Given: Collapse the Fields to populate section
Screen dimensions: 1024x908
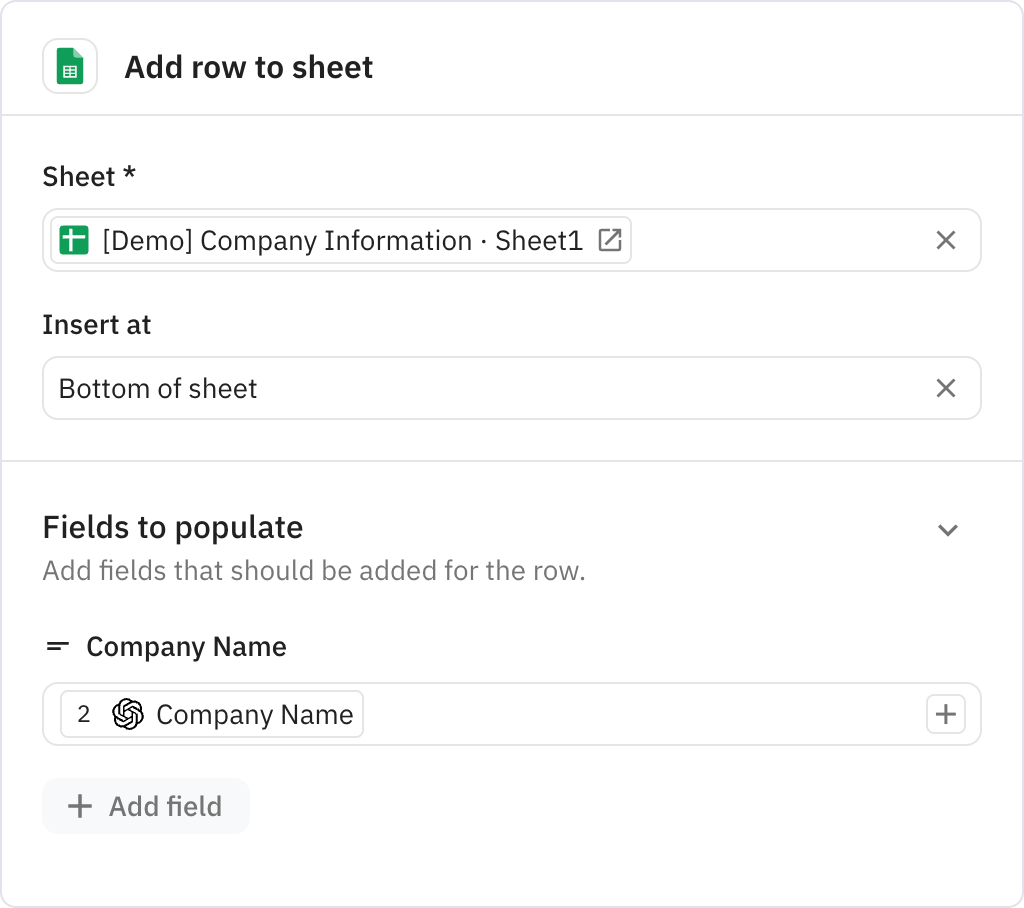Looking at the screenshot, I should (948, 530).
